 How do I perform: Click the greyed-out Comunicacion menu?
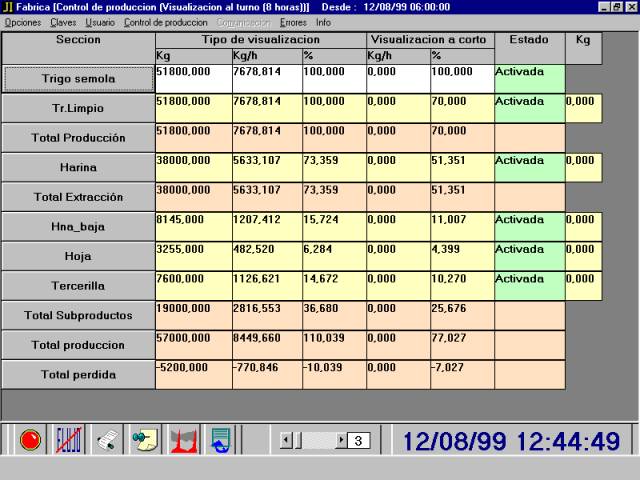tap(244, 23)
